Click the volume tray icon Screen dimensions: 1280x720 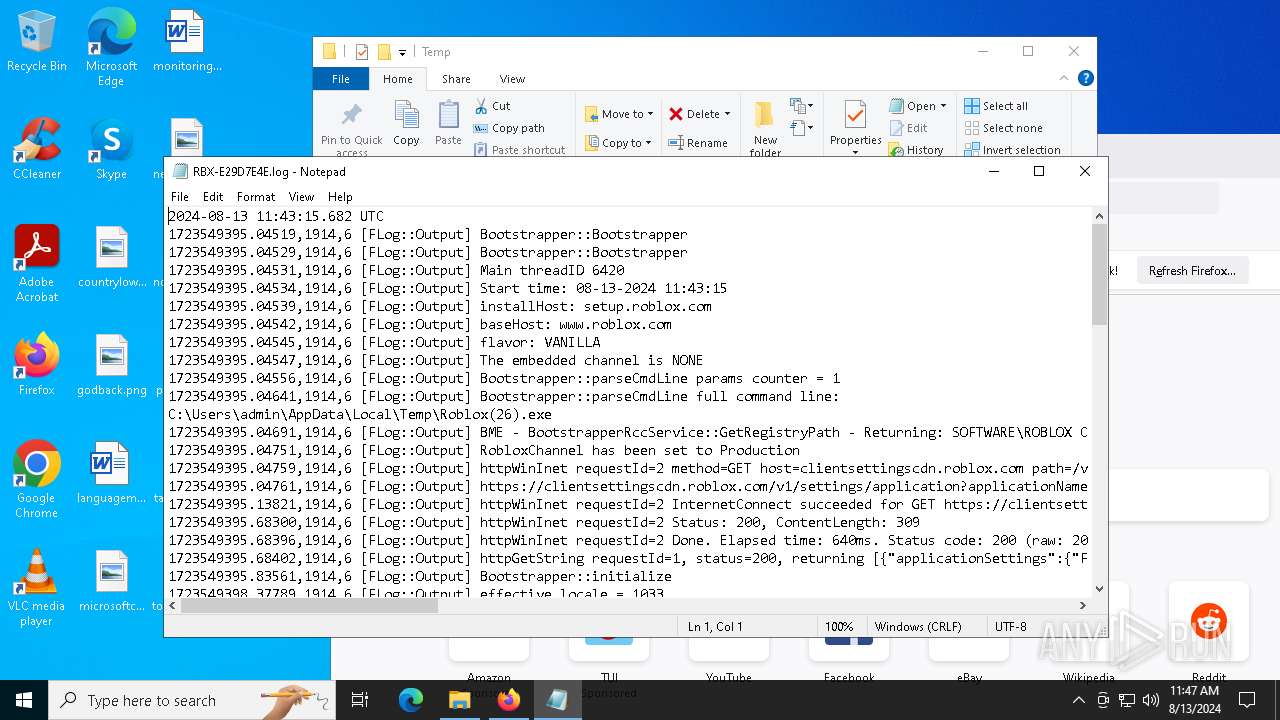(x=1150, y=700)
